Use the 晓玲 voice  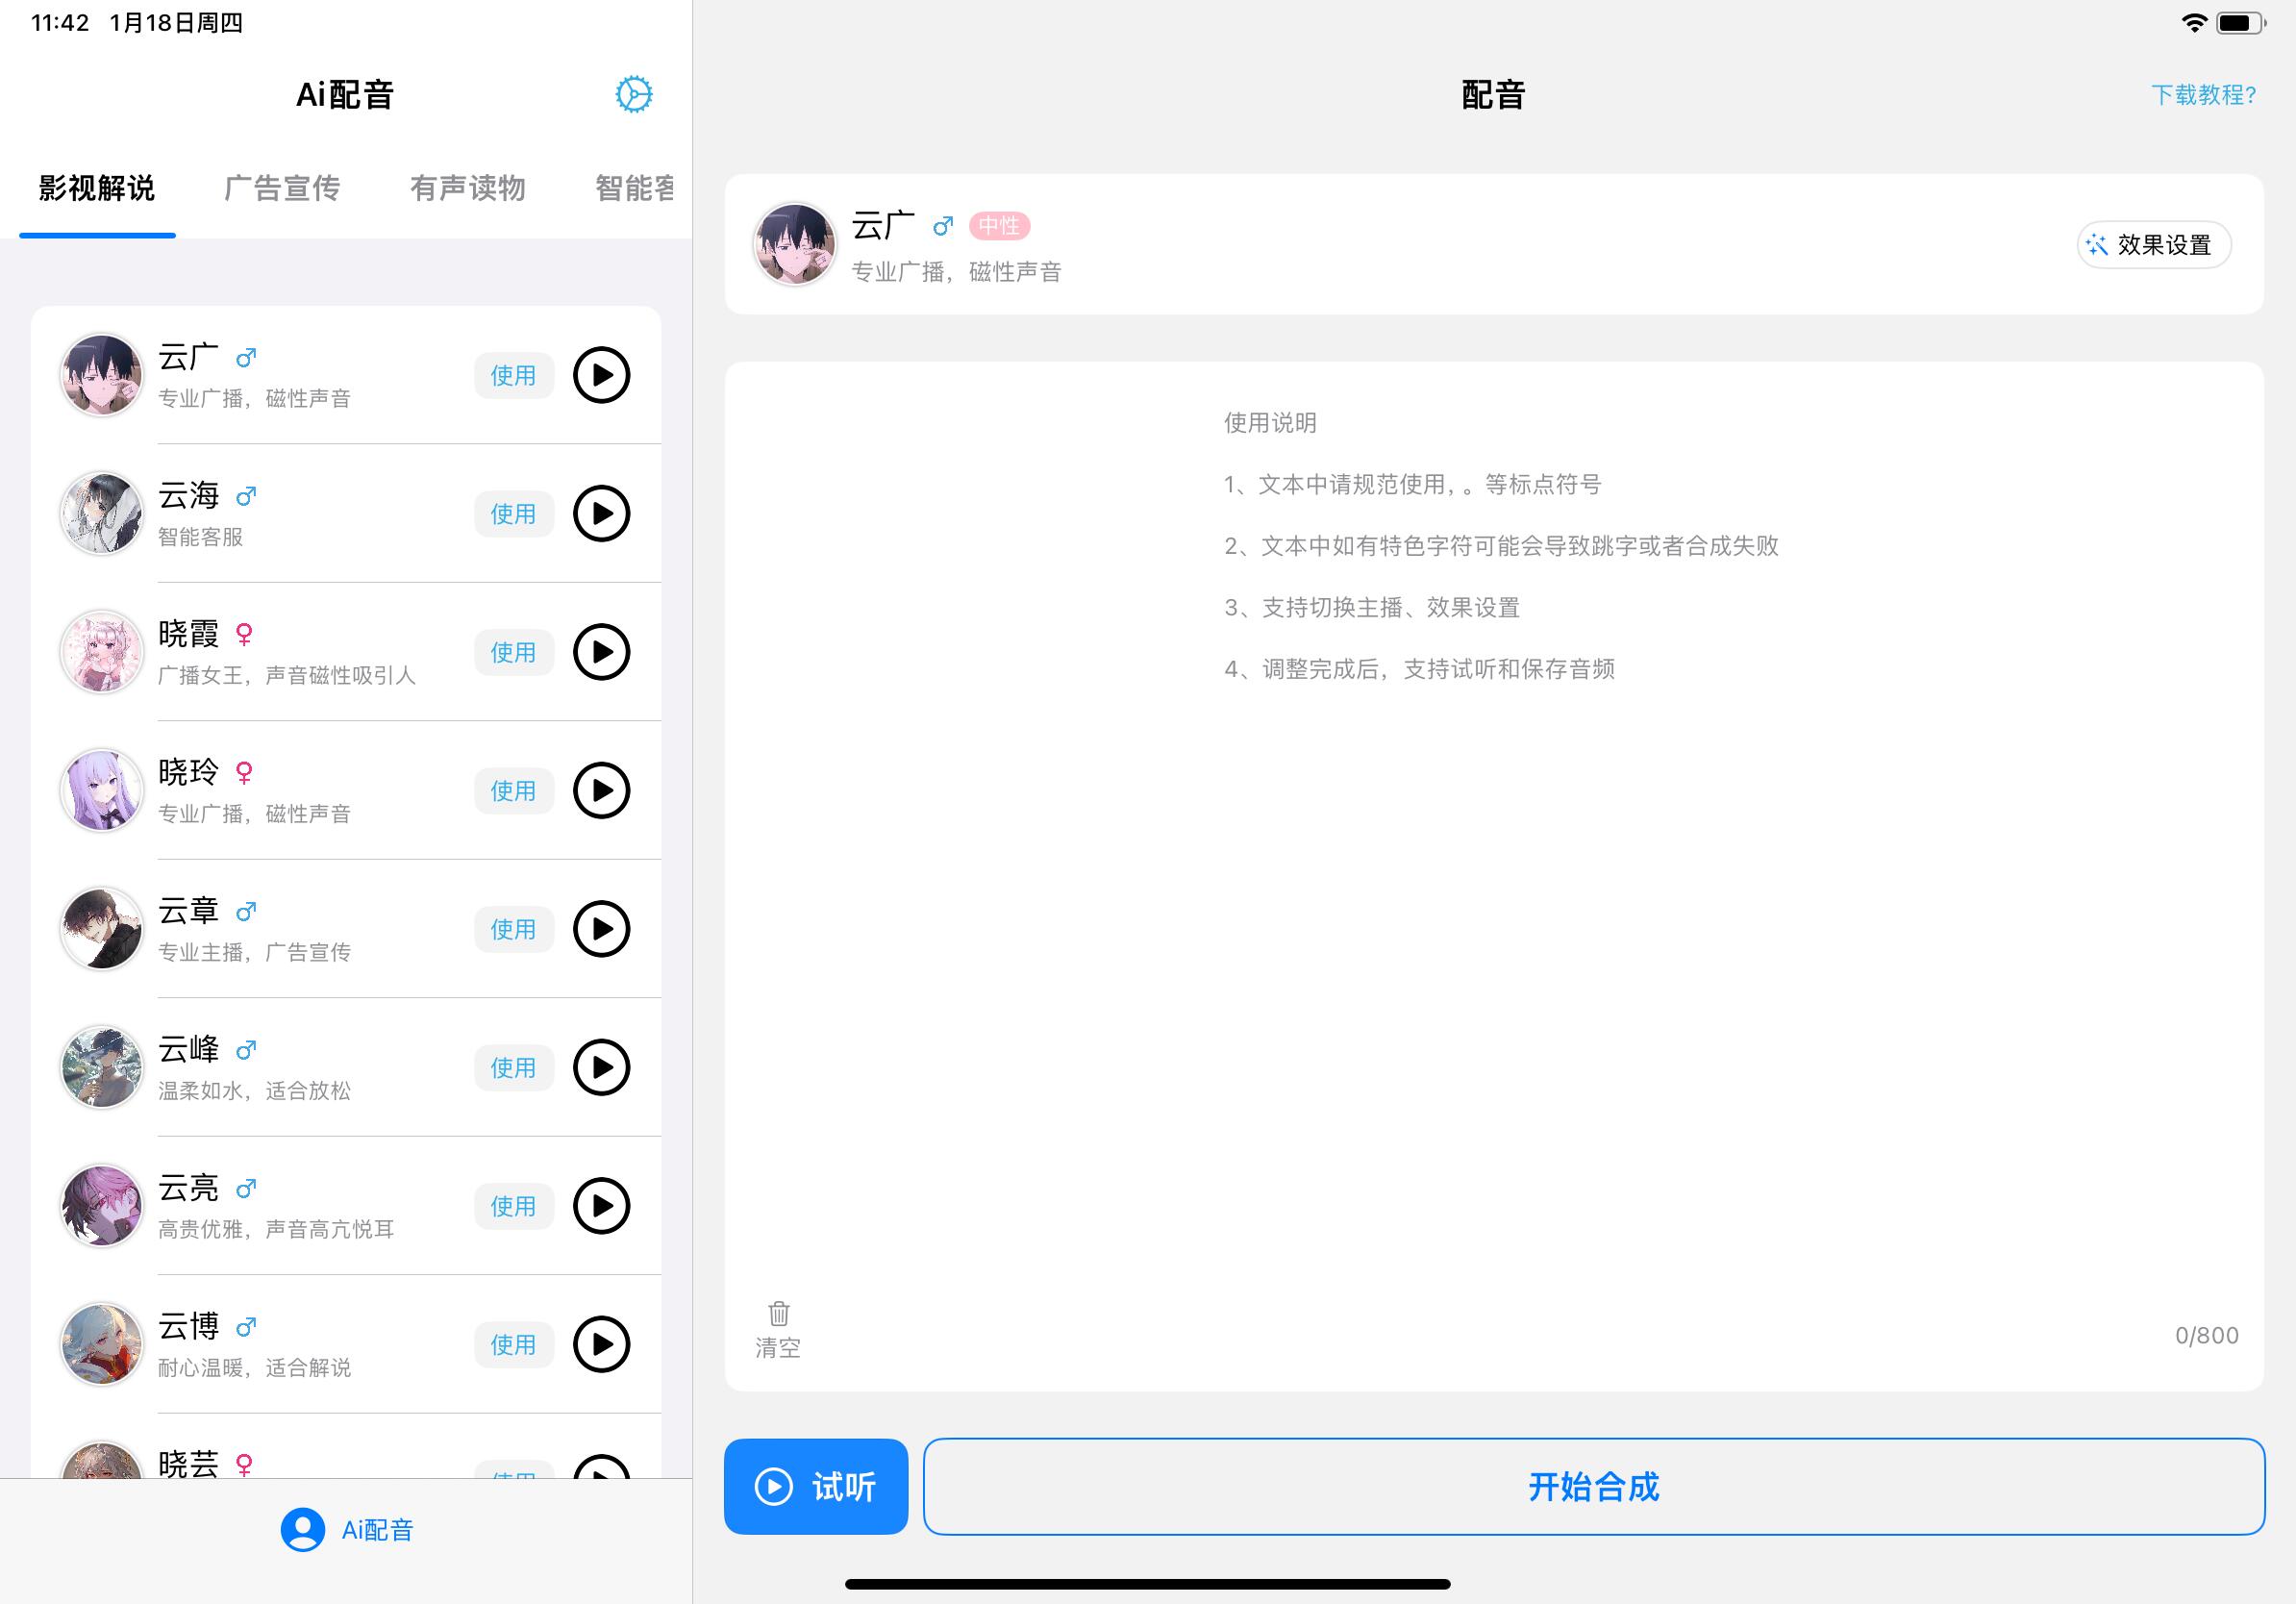pyautogui.click(x=513, y=791)
